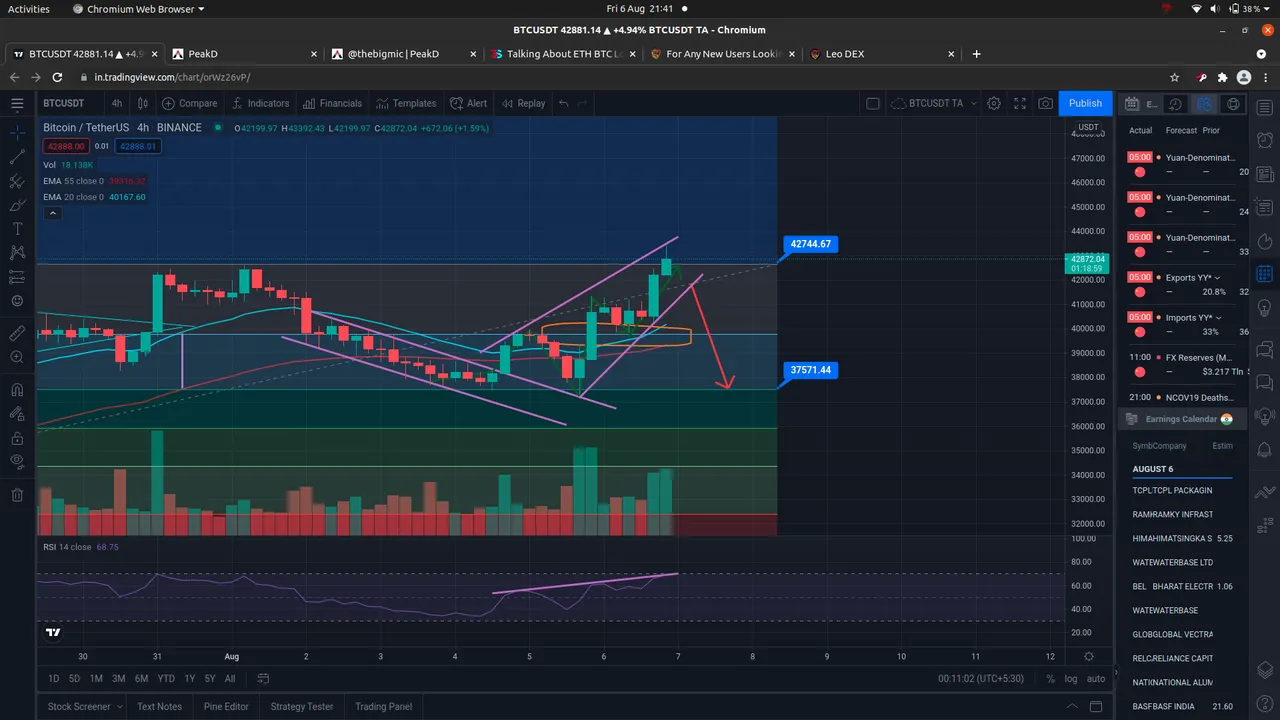This screenshot has height=720, width=1280.
Task: Open the 4h interval dropdown
Action: point(117,103)
